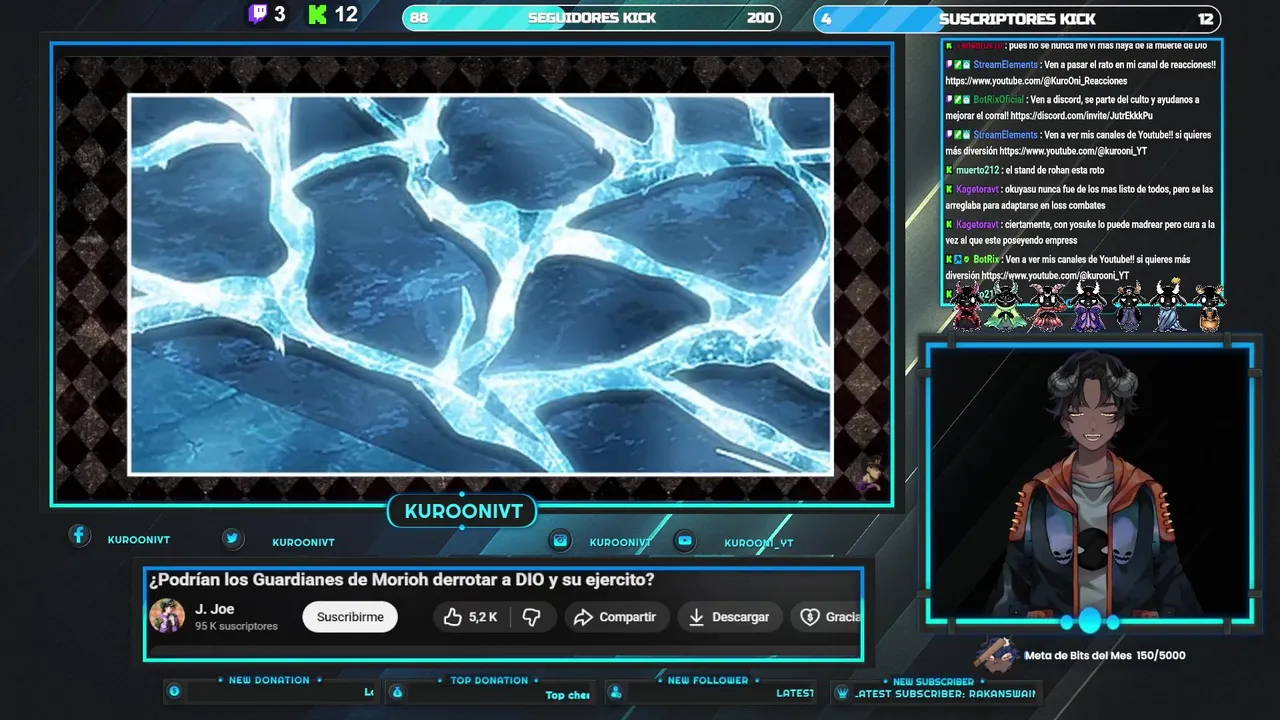Click the New Subscriber crown icon
This screenshot has width=1280, height=720.
click(842, 692)
